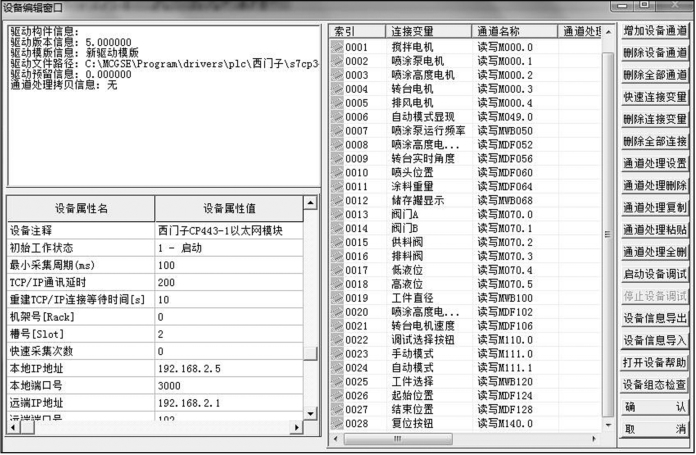Select variable 转台实时角度 in row 0009
This screenshot has height=455, width=696.
point(423,158)
